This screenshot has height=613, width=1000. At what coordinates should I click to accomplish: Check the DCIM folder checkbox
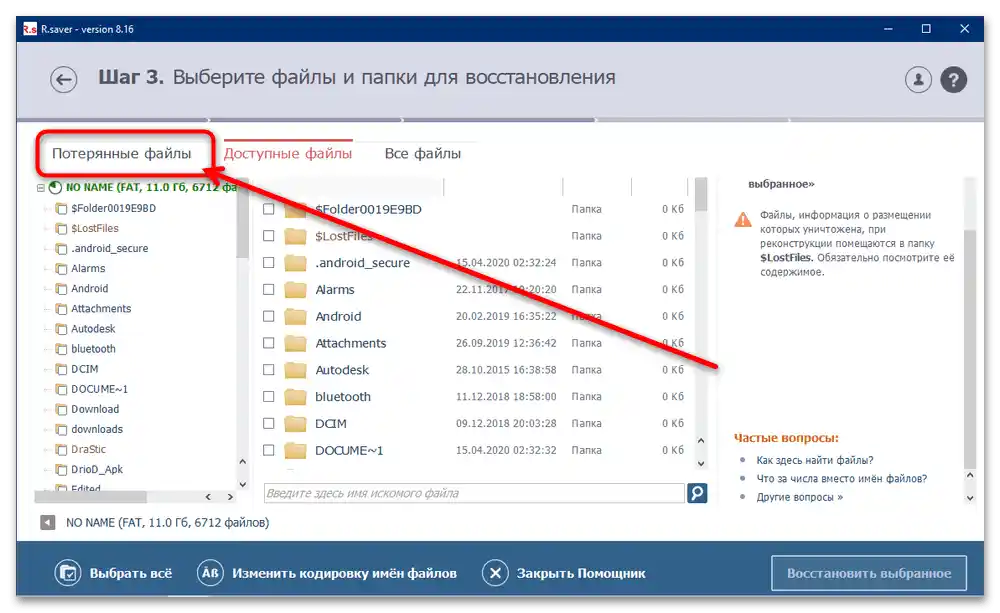tap(268, 424)
